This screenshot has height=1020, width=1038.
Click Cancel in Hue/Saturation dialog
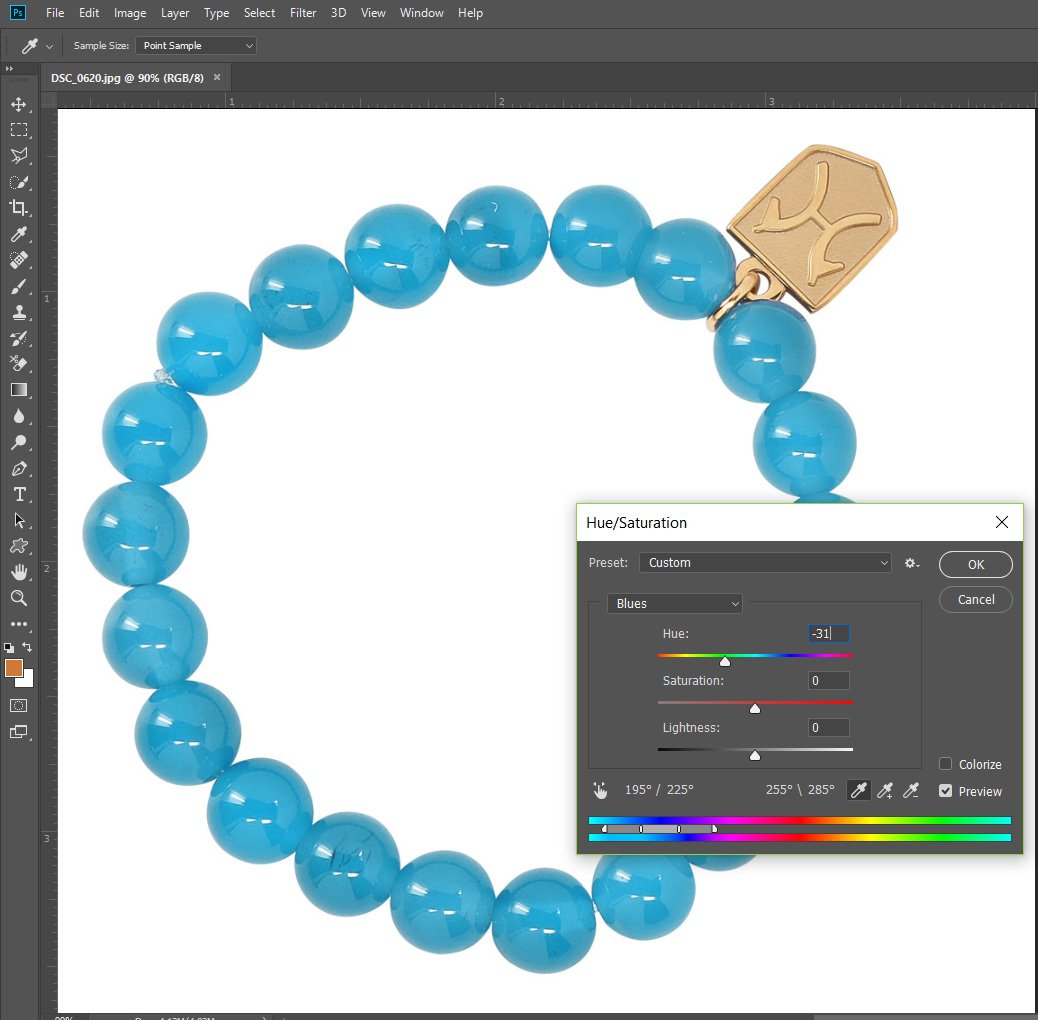(x=976, y=600)
